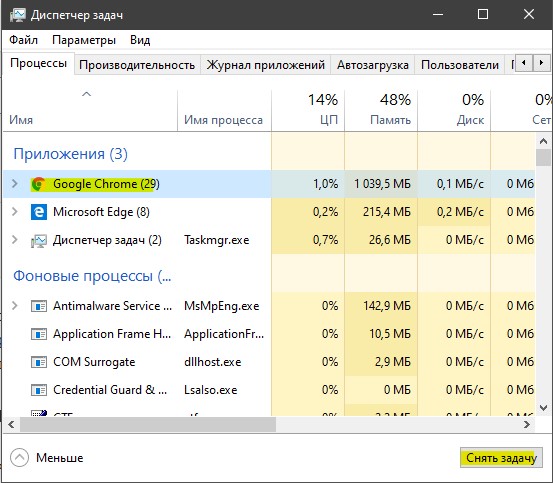The height and width of the screenshot is (483, 553).
Task: Select the Приложения (3) group header
Action: coord(70,154)
